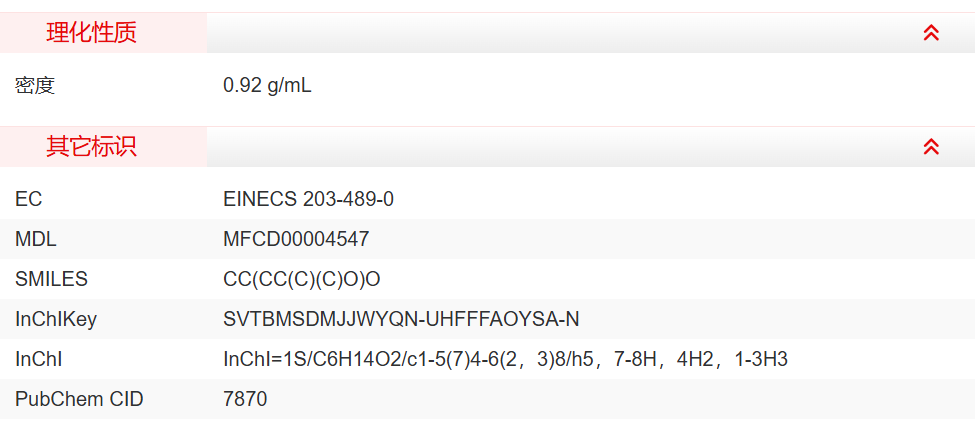Viewport: 975px width, 437px height.
Task: Click the gray bar beside 其它标识 heading
Action: 560,147
